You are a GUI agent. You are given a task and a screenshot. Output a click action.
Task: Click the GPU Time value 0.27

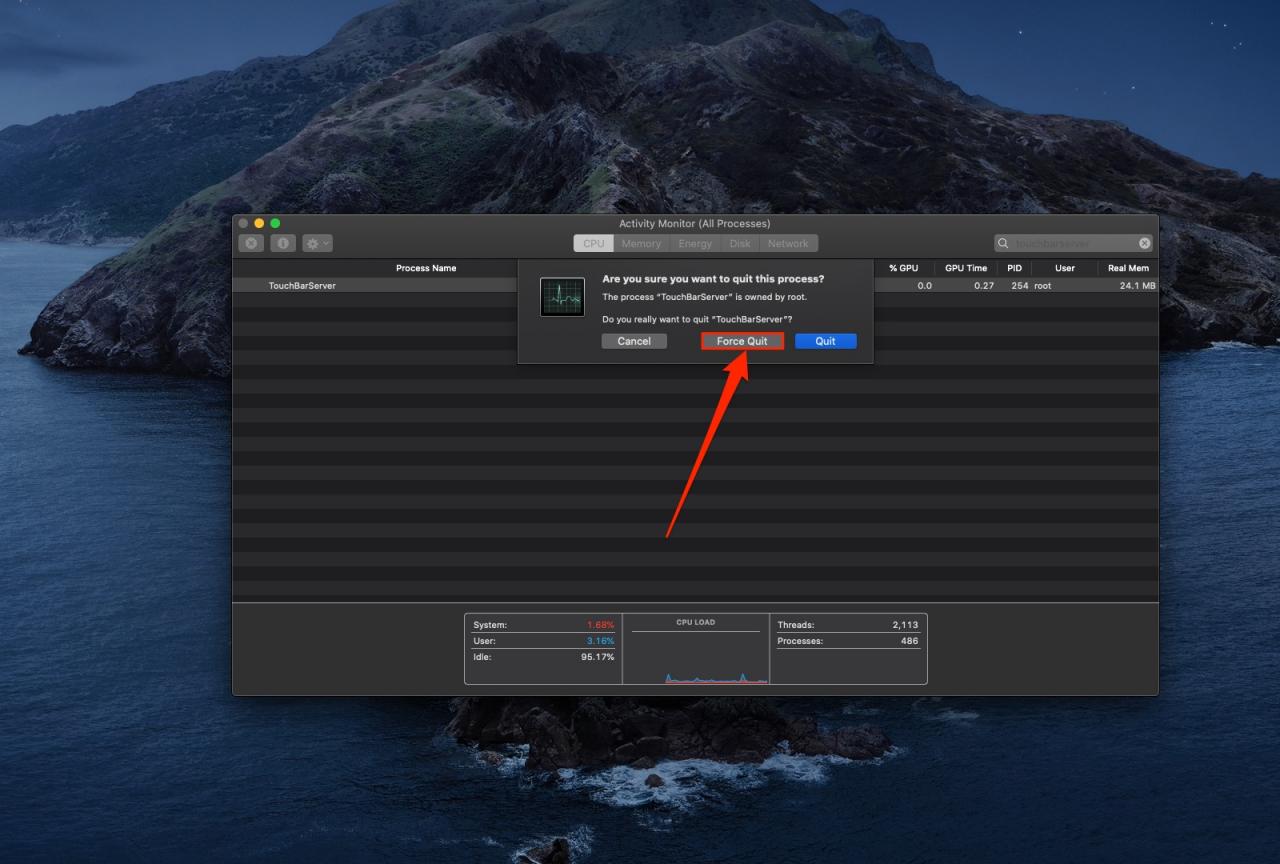click(x=984, y=286)
